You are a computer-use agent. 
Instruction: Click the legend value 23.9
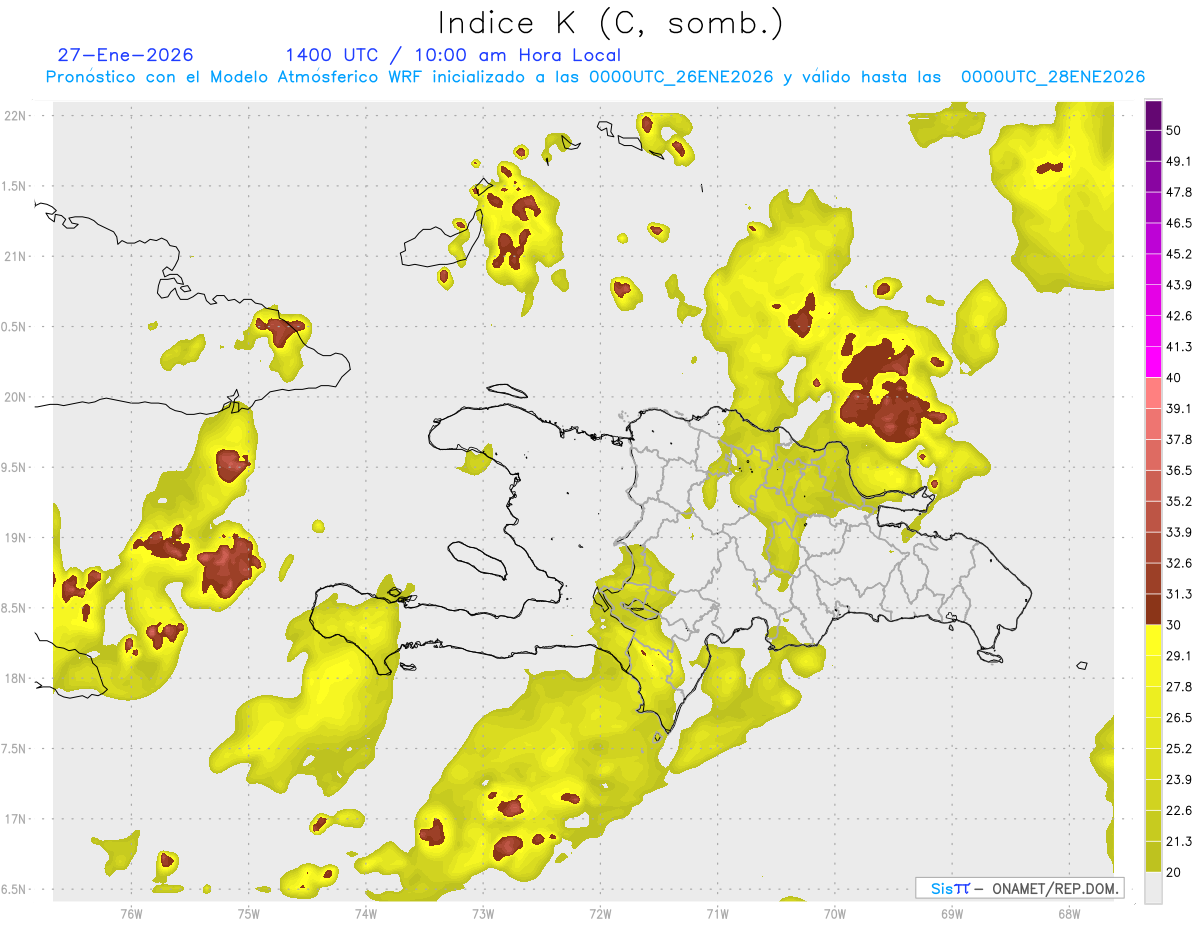pos(1180,780)
